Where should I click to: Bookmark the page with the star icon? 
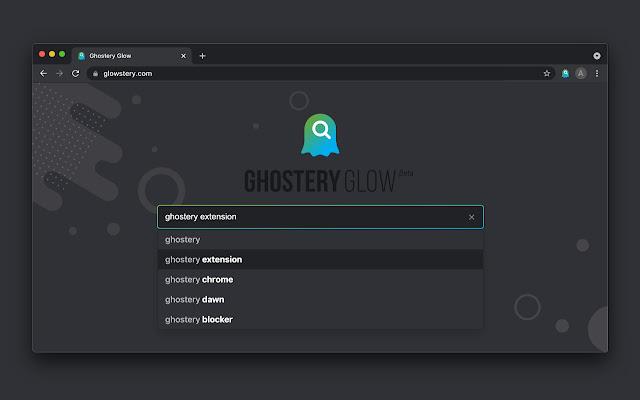coord(547,73)
